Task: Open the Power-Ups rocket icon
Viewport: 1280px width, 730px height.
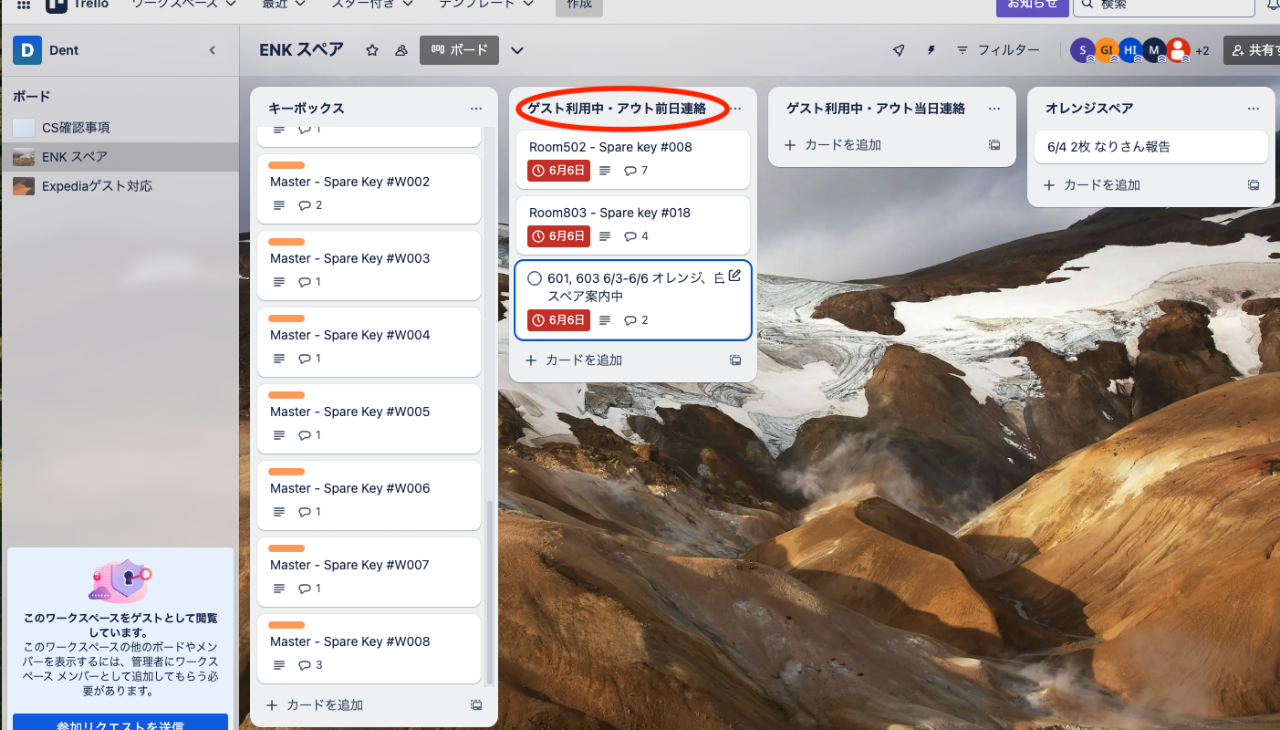Action: click(898, 50)
